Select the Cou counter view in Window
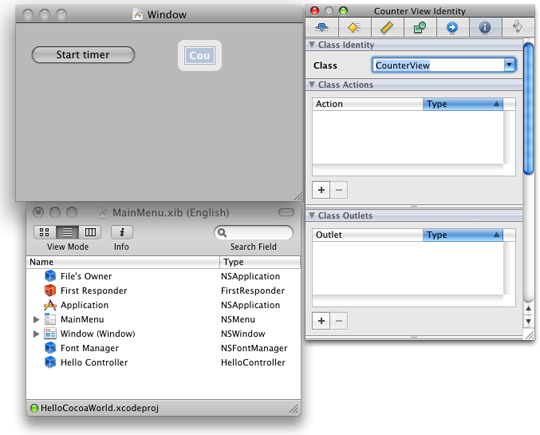540x435 pixels. tap(200, 55)
